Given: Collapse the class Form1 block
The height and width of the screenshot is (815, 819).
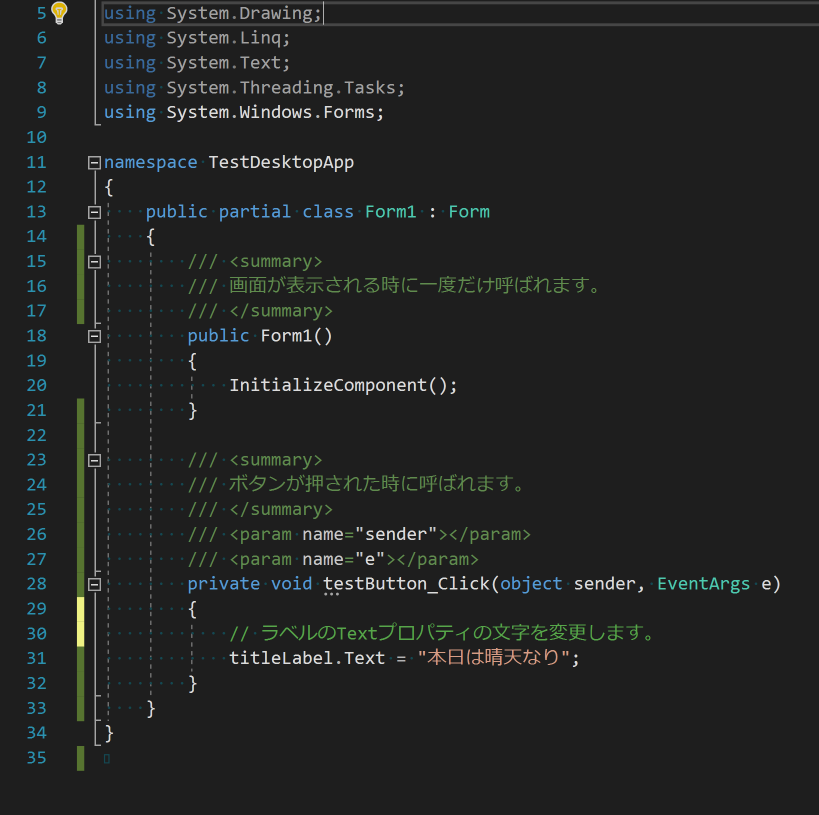Looking at the screenshot, I should click(x=94, y=213).
